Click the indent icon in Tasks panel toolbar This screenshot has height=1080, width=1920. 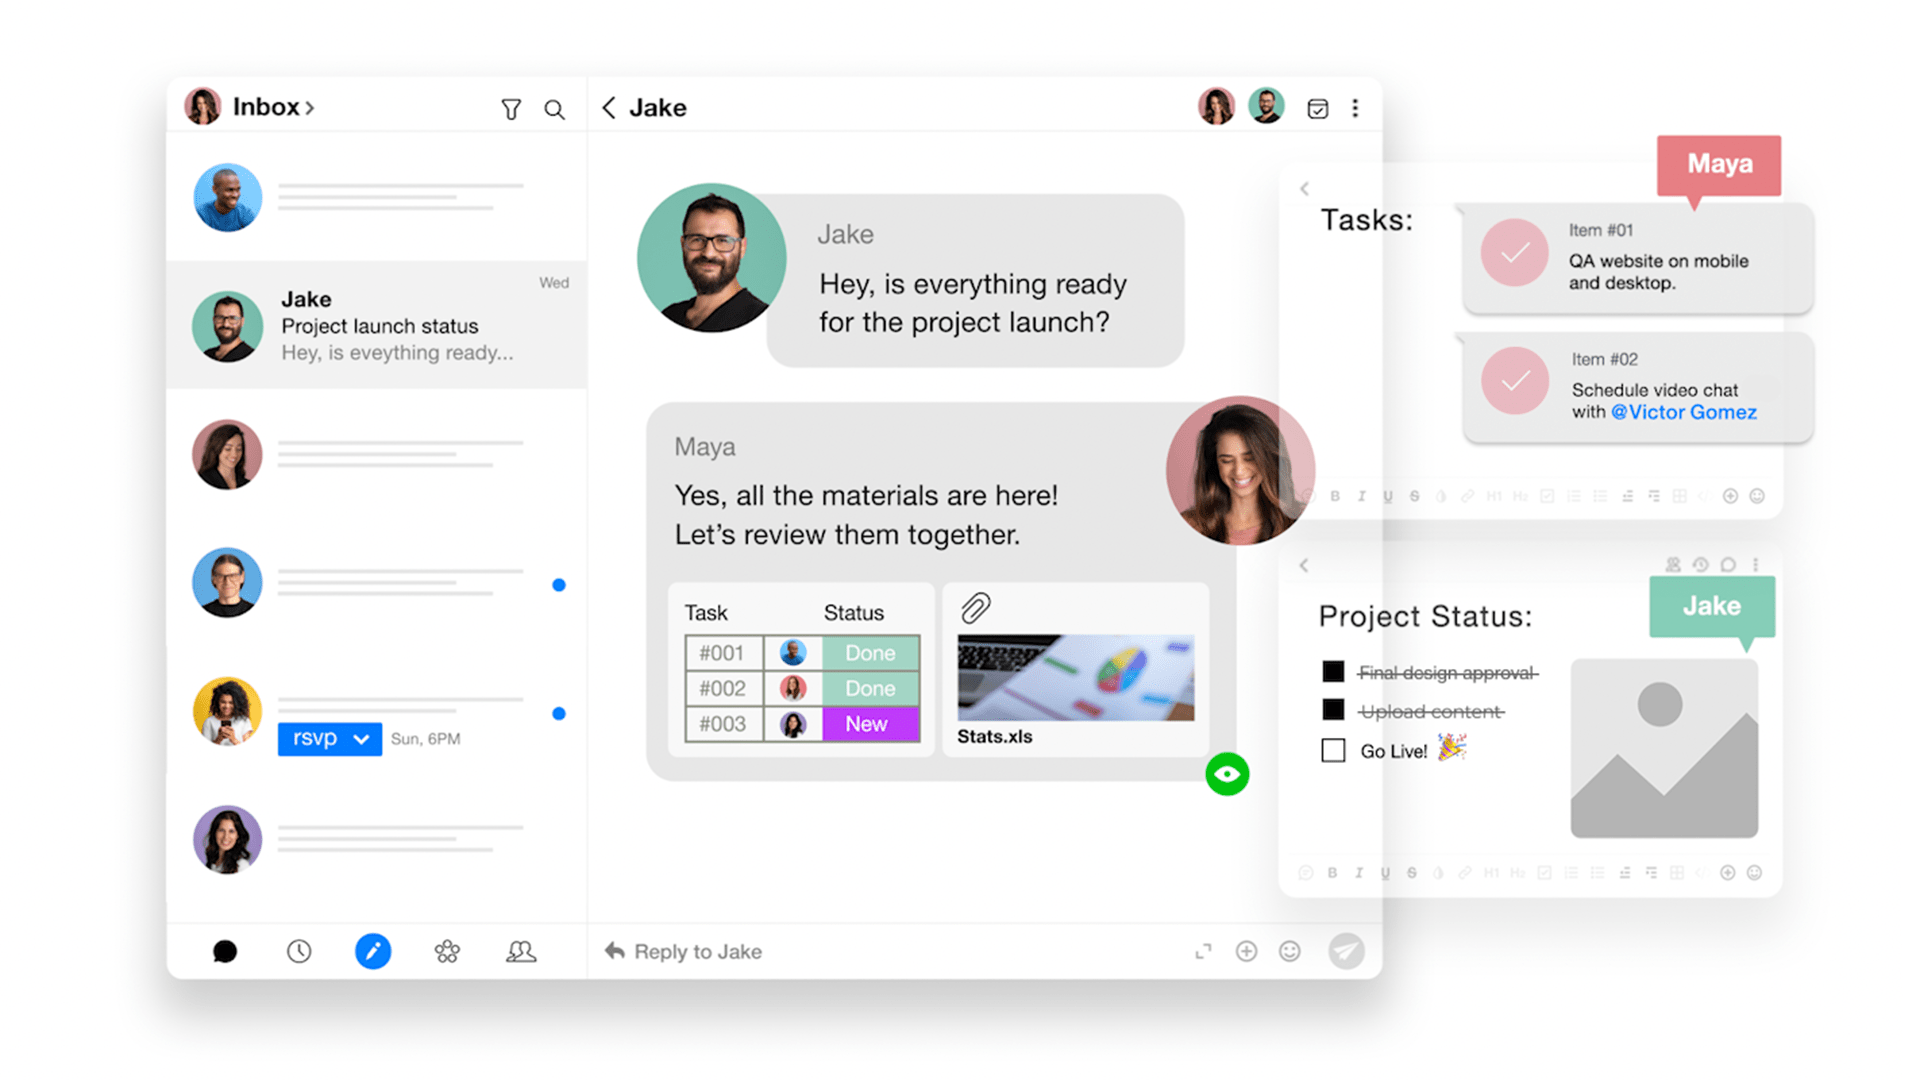(1654, 496)
